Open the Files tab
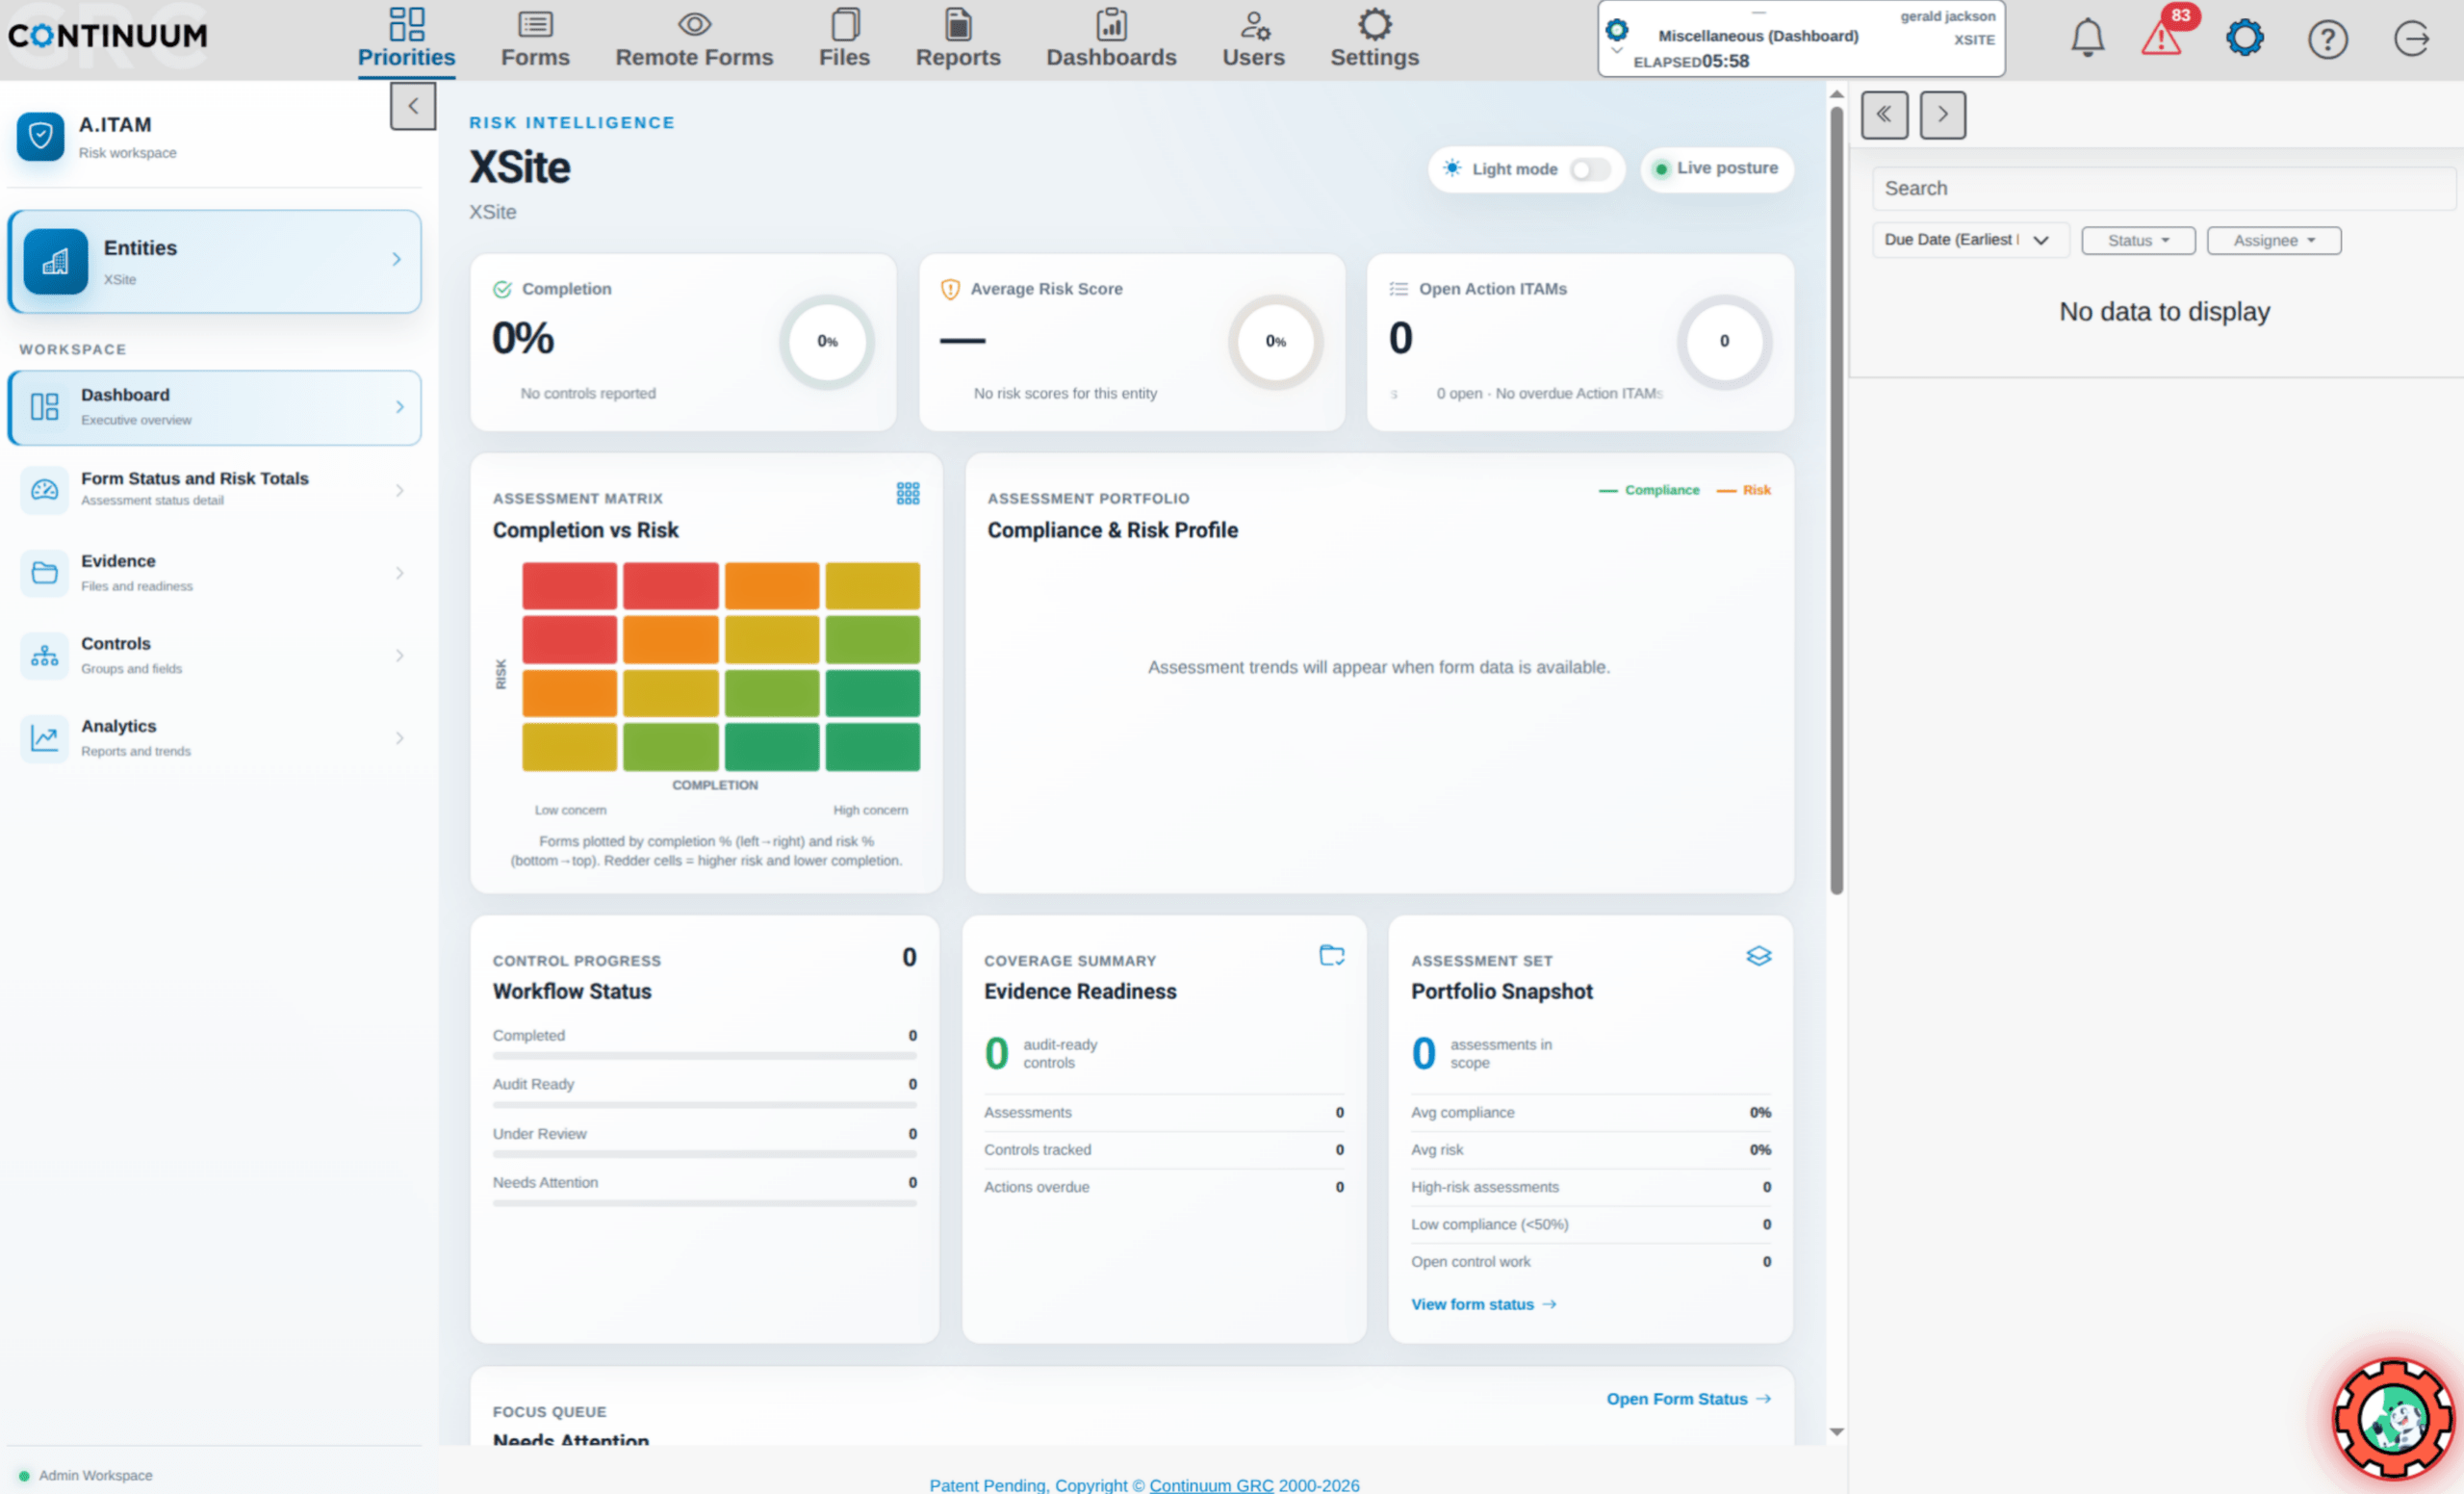Image resolution: width=2464 pixels, height=1494 pixels. [x=844, y=39]
